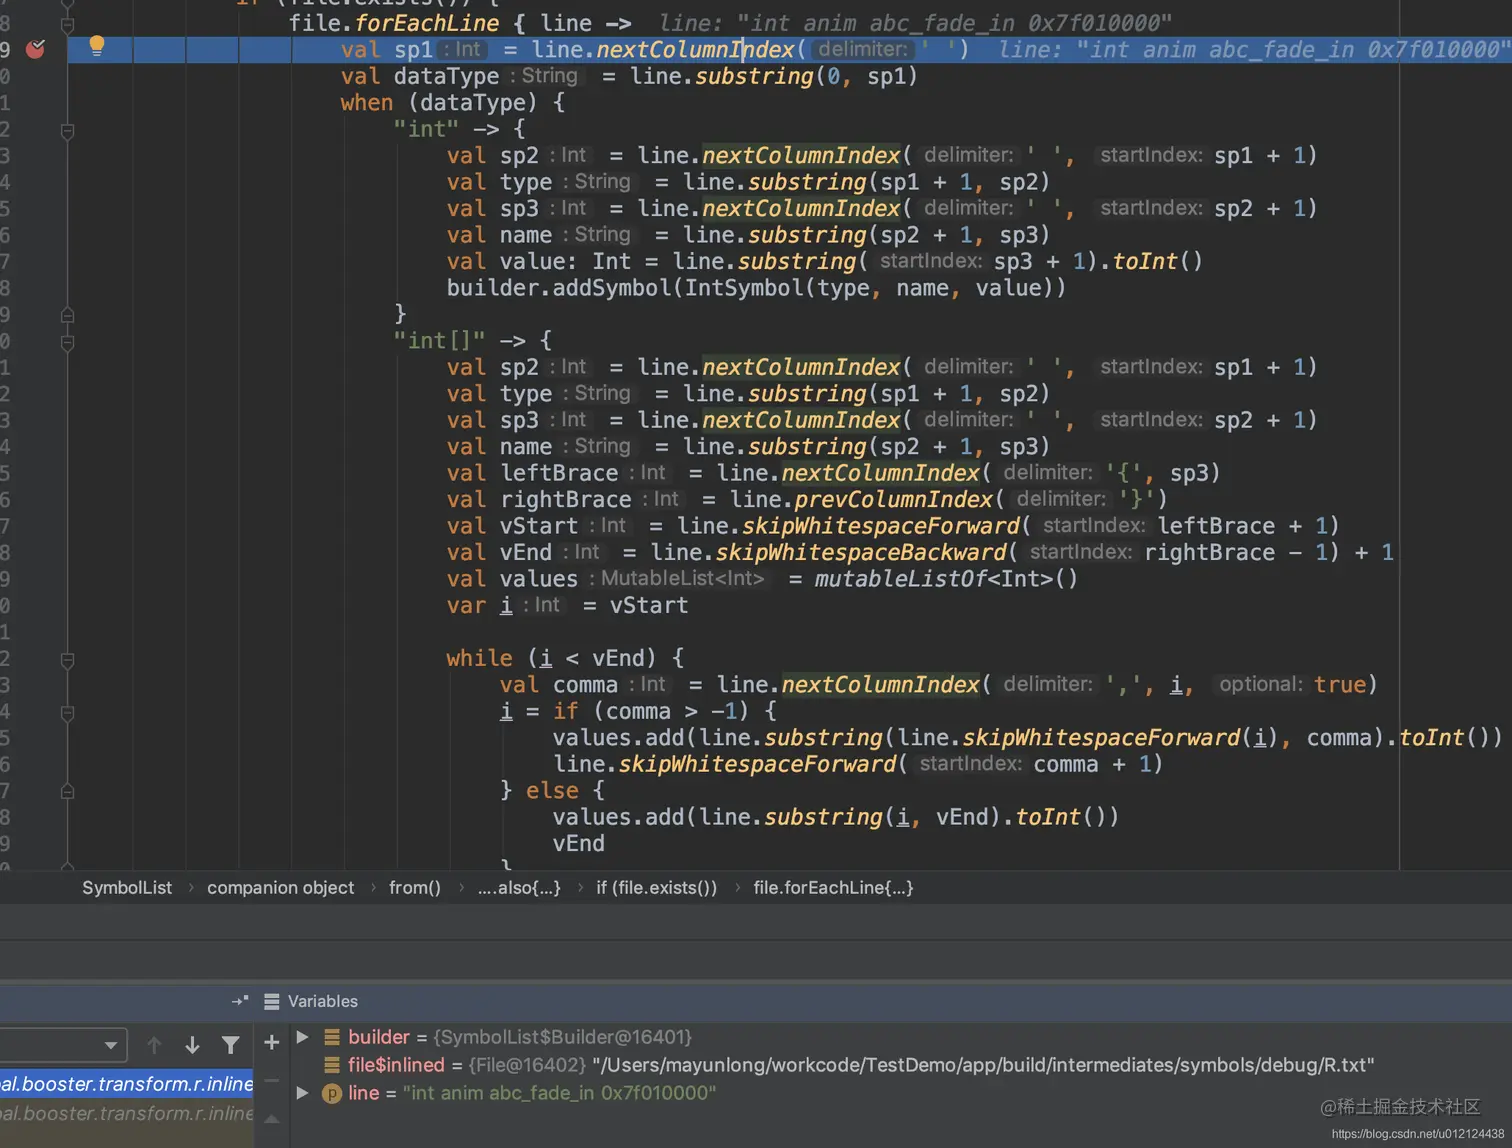Click "val value: Int" declaration
Viewport: 1512px width, 1148px height.
click(539, 262)
